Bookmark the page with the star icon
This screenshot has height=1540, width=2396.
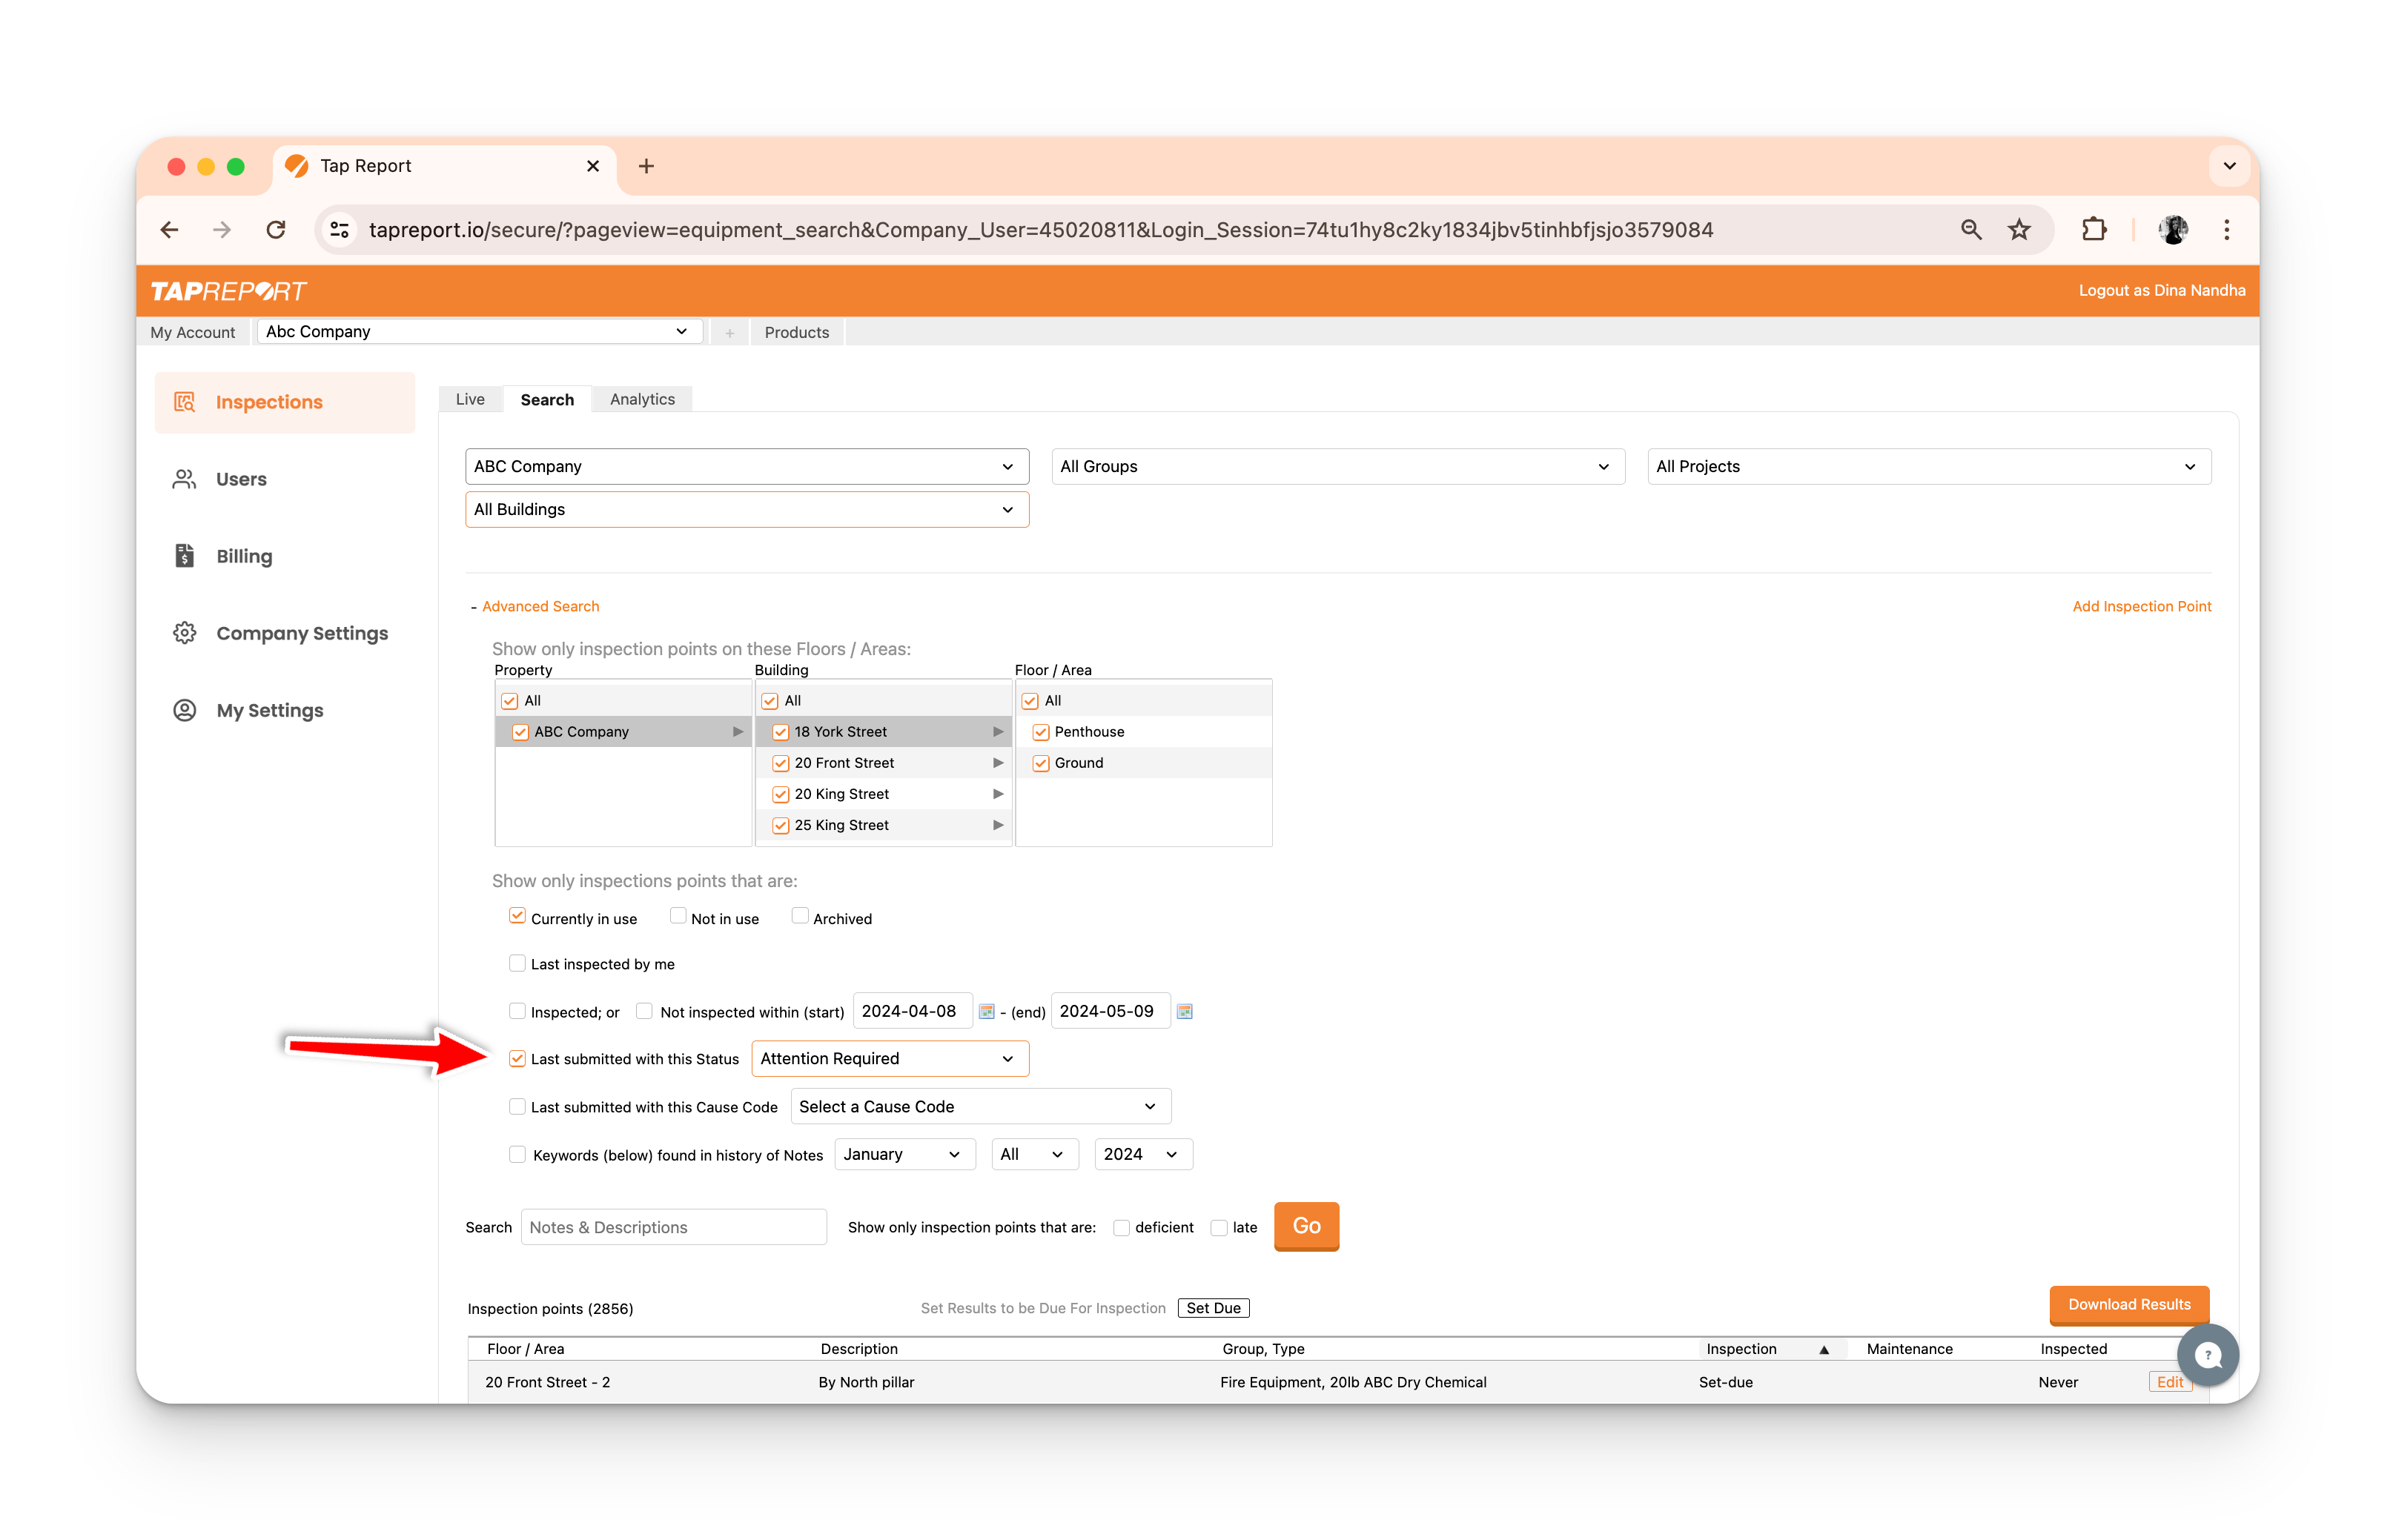2019,230
